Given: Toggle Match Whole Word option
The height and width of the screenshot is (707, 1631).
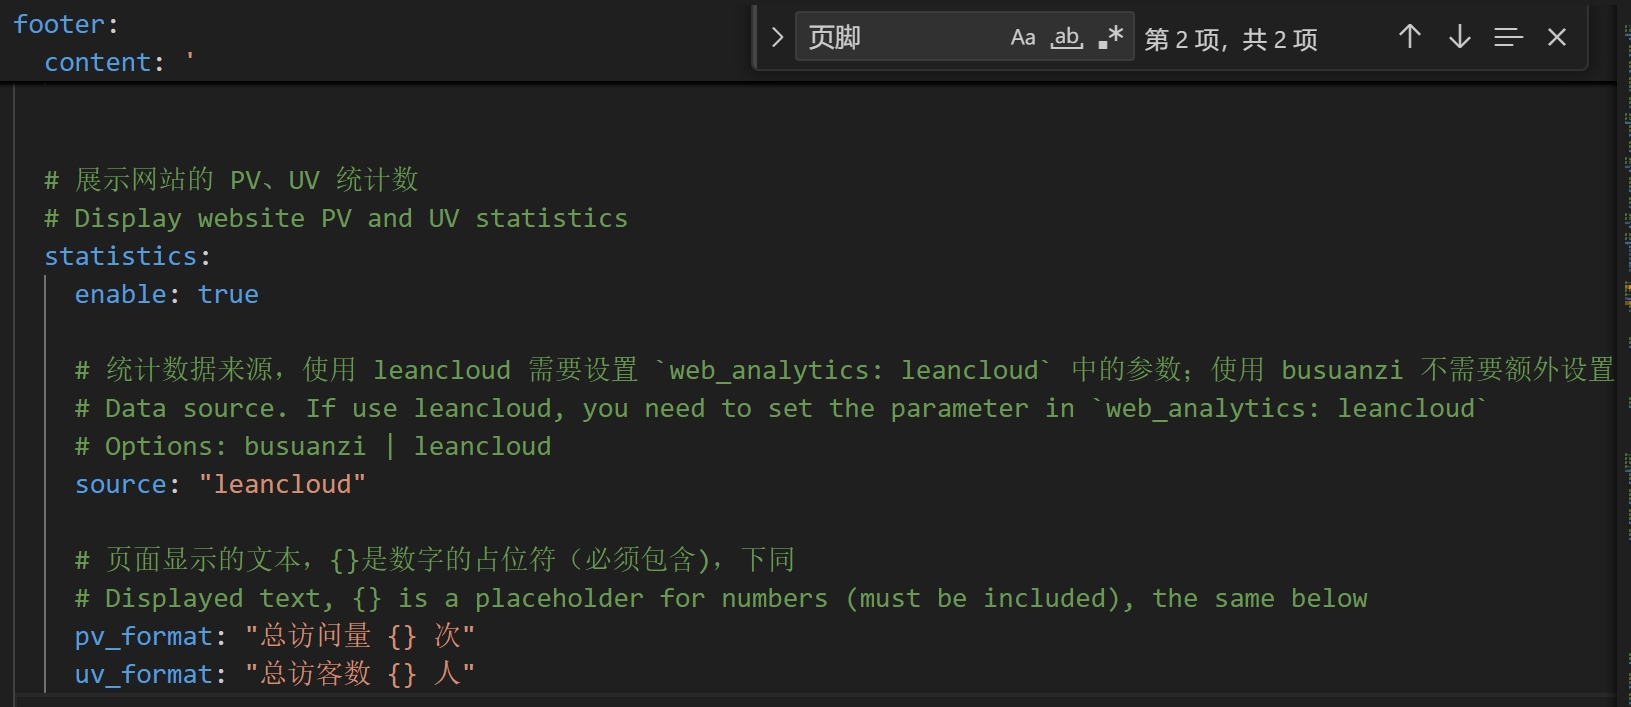Looking at the screenshot, I should [x=1067, y=38].
